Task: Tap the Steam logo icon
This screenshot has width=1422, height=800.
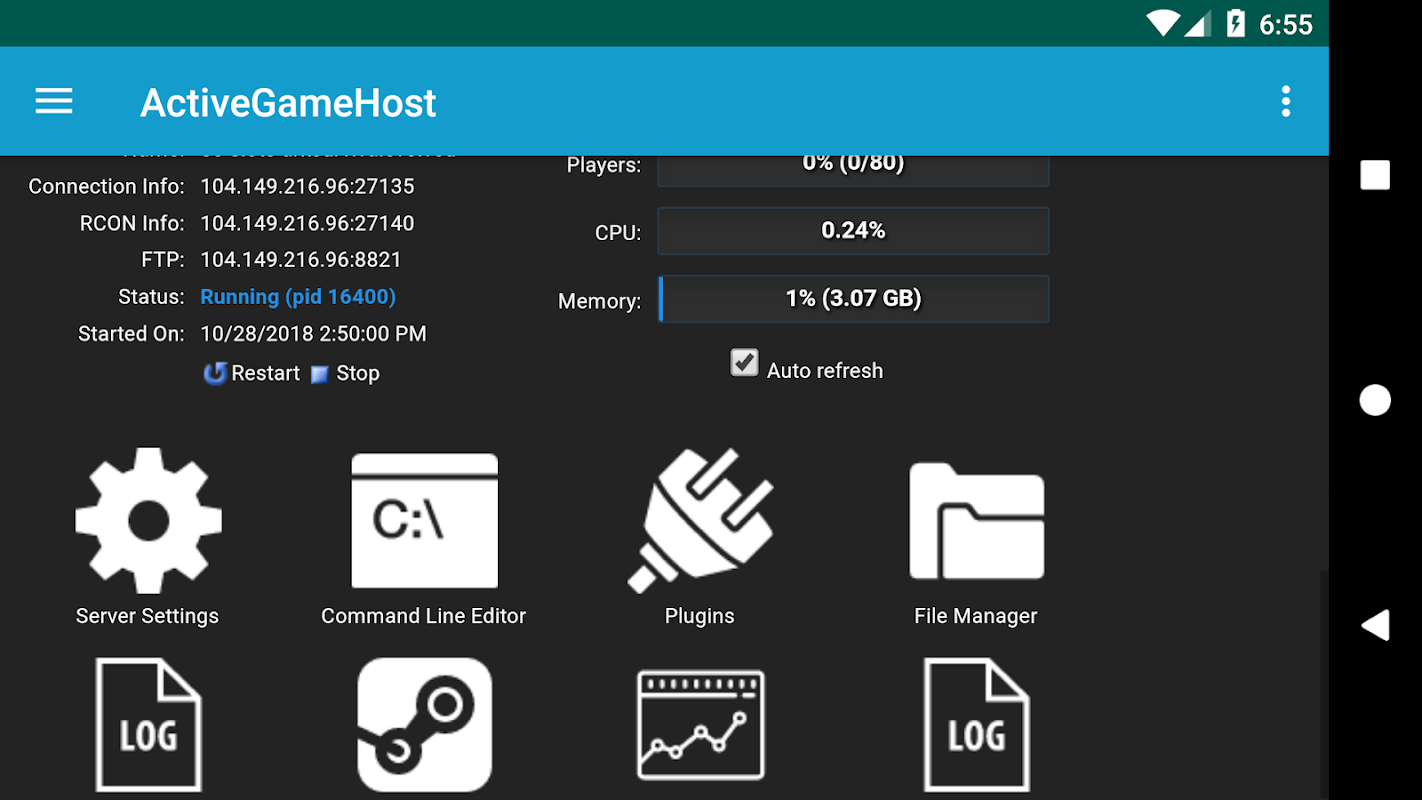Action: [424, 725]
